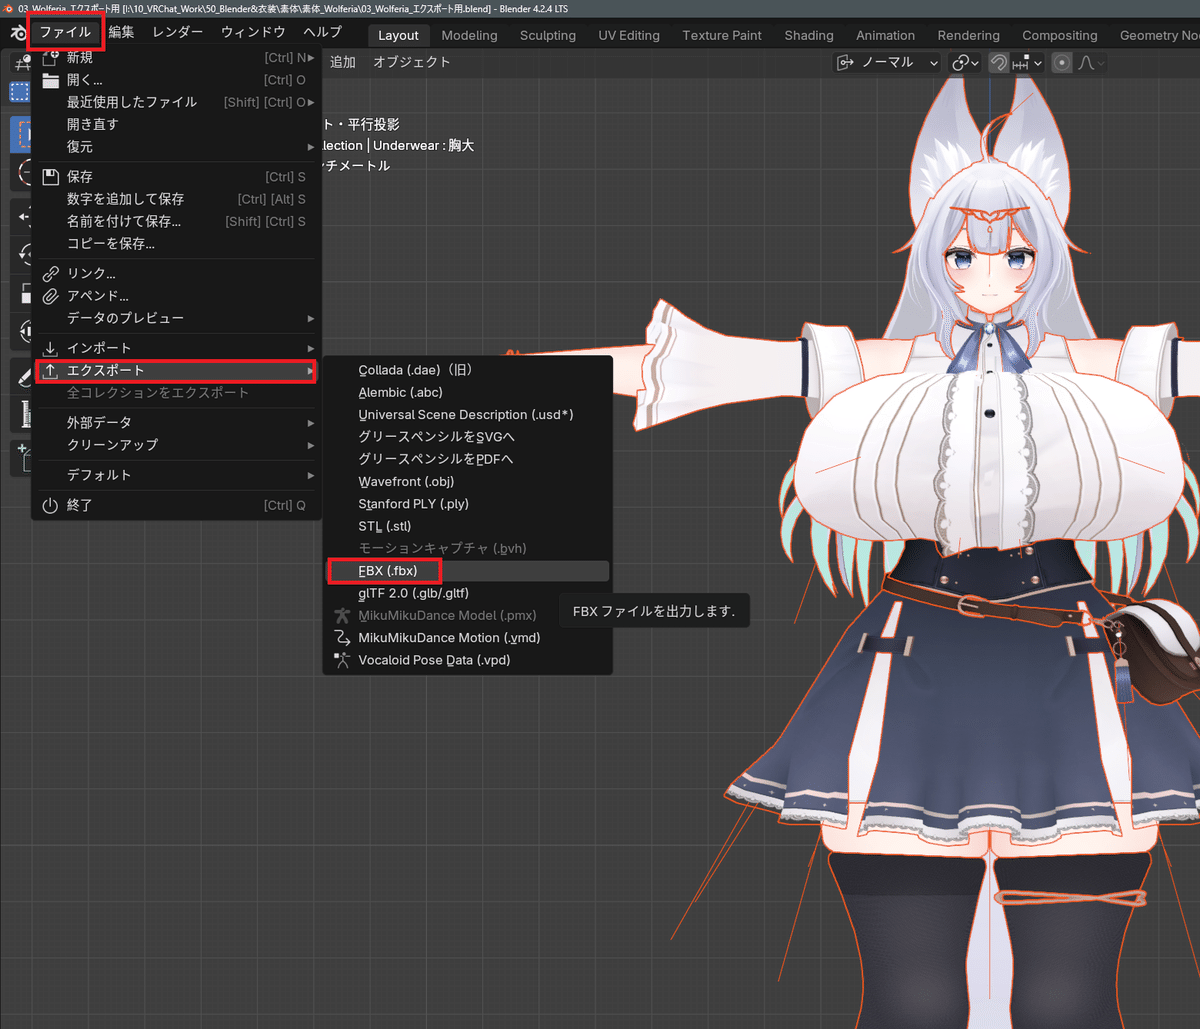Choose グリースペンシルをPDFへ export entry
1200x1029 pixels.
[468, 459]
